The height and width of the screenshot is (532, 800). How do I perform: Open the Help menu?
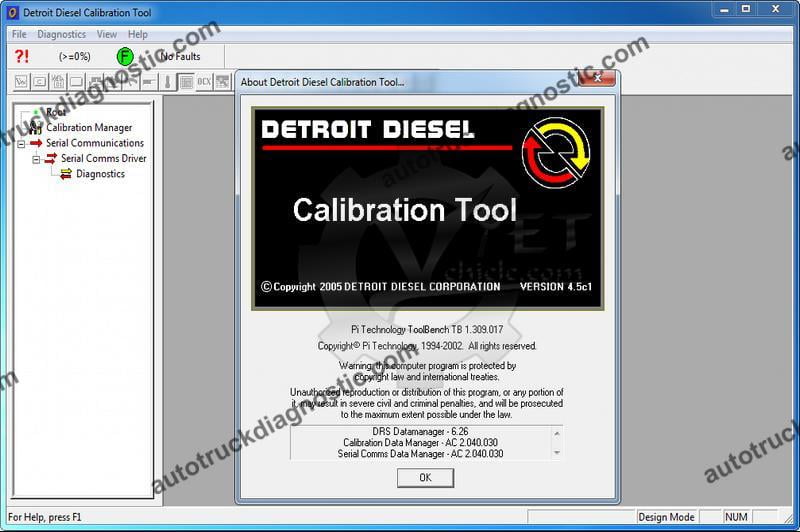[x=138, y=34]
